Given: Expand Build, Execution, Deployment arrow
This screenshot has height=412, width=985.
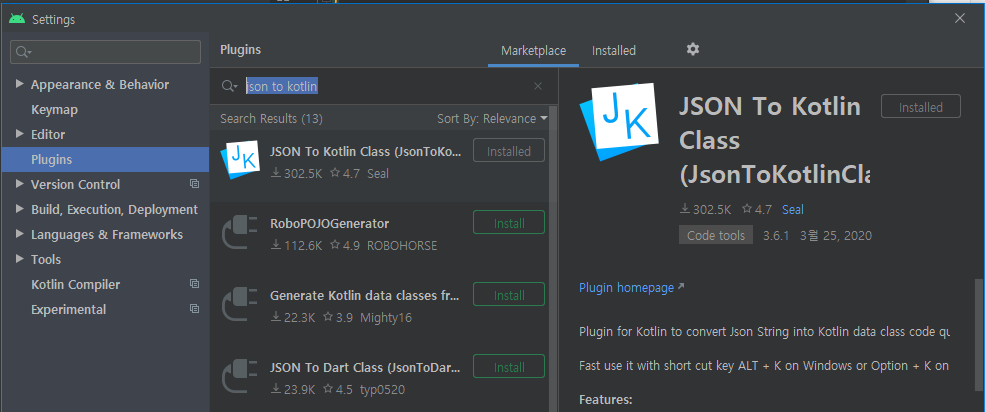Looking at the screenshot, I should (19, 209).
